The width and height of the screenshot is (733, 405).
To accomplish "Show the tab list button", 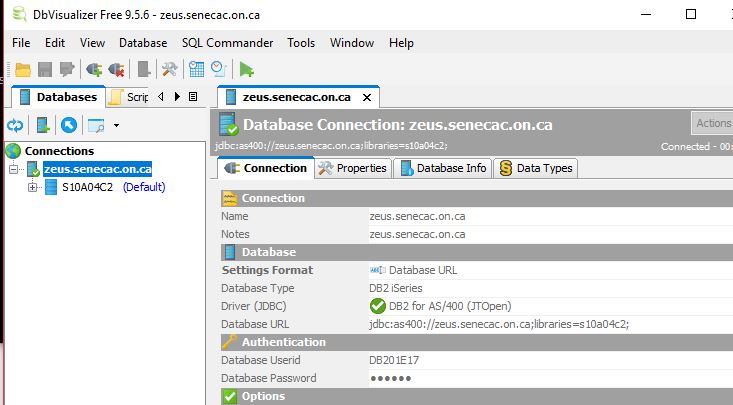I will click(x=193, y=96).
